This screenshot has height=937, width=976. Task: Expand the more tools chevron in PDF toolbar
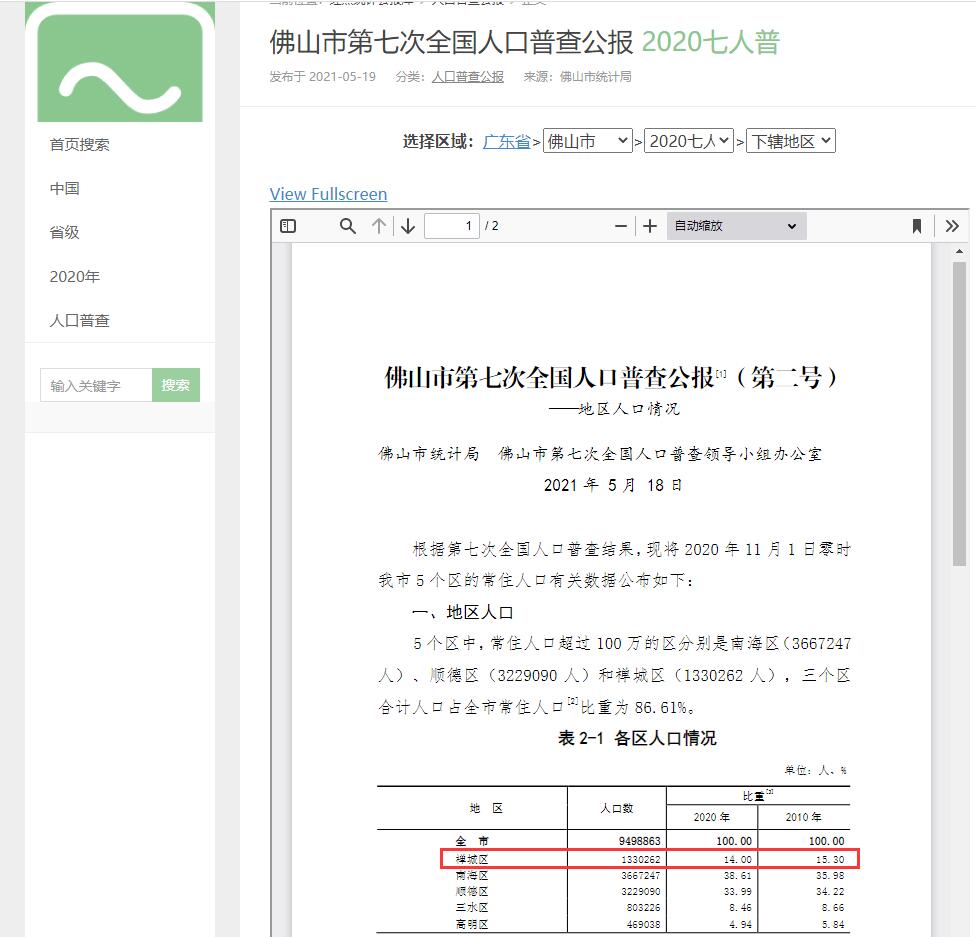pos(952,225)
